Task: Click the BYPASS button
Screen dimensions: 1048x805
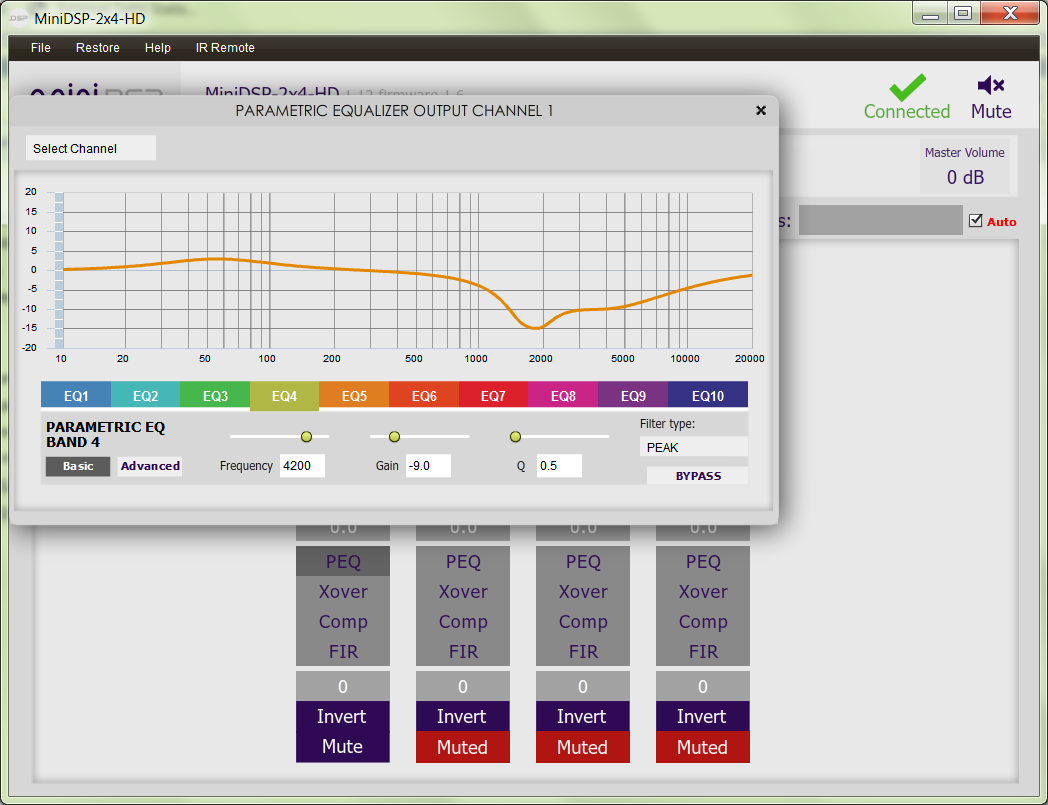Action: click(x=698, y=475)
